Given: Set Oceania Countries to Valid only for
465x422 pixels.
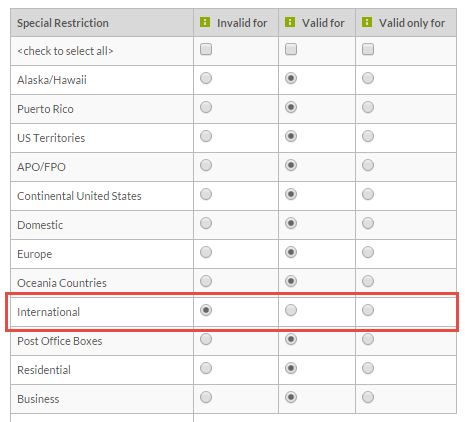Looking at the screenshot, I should pos(368,281).
